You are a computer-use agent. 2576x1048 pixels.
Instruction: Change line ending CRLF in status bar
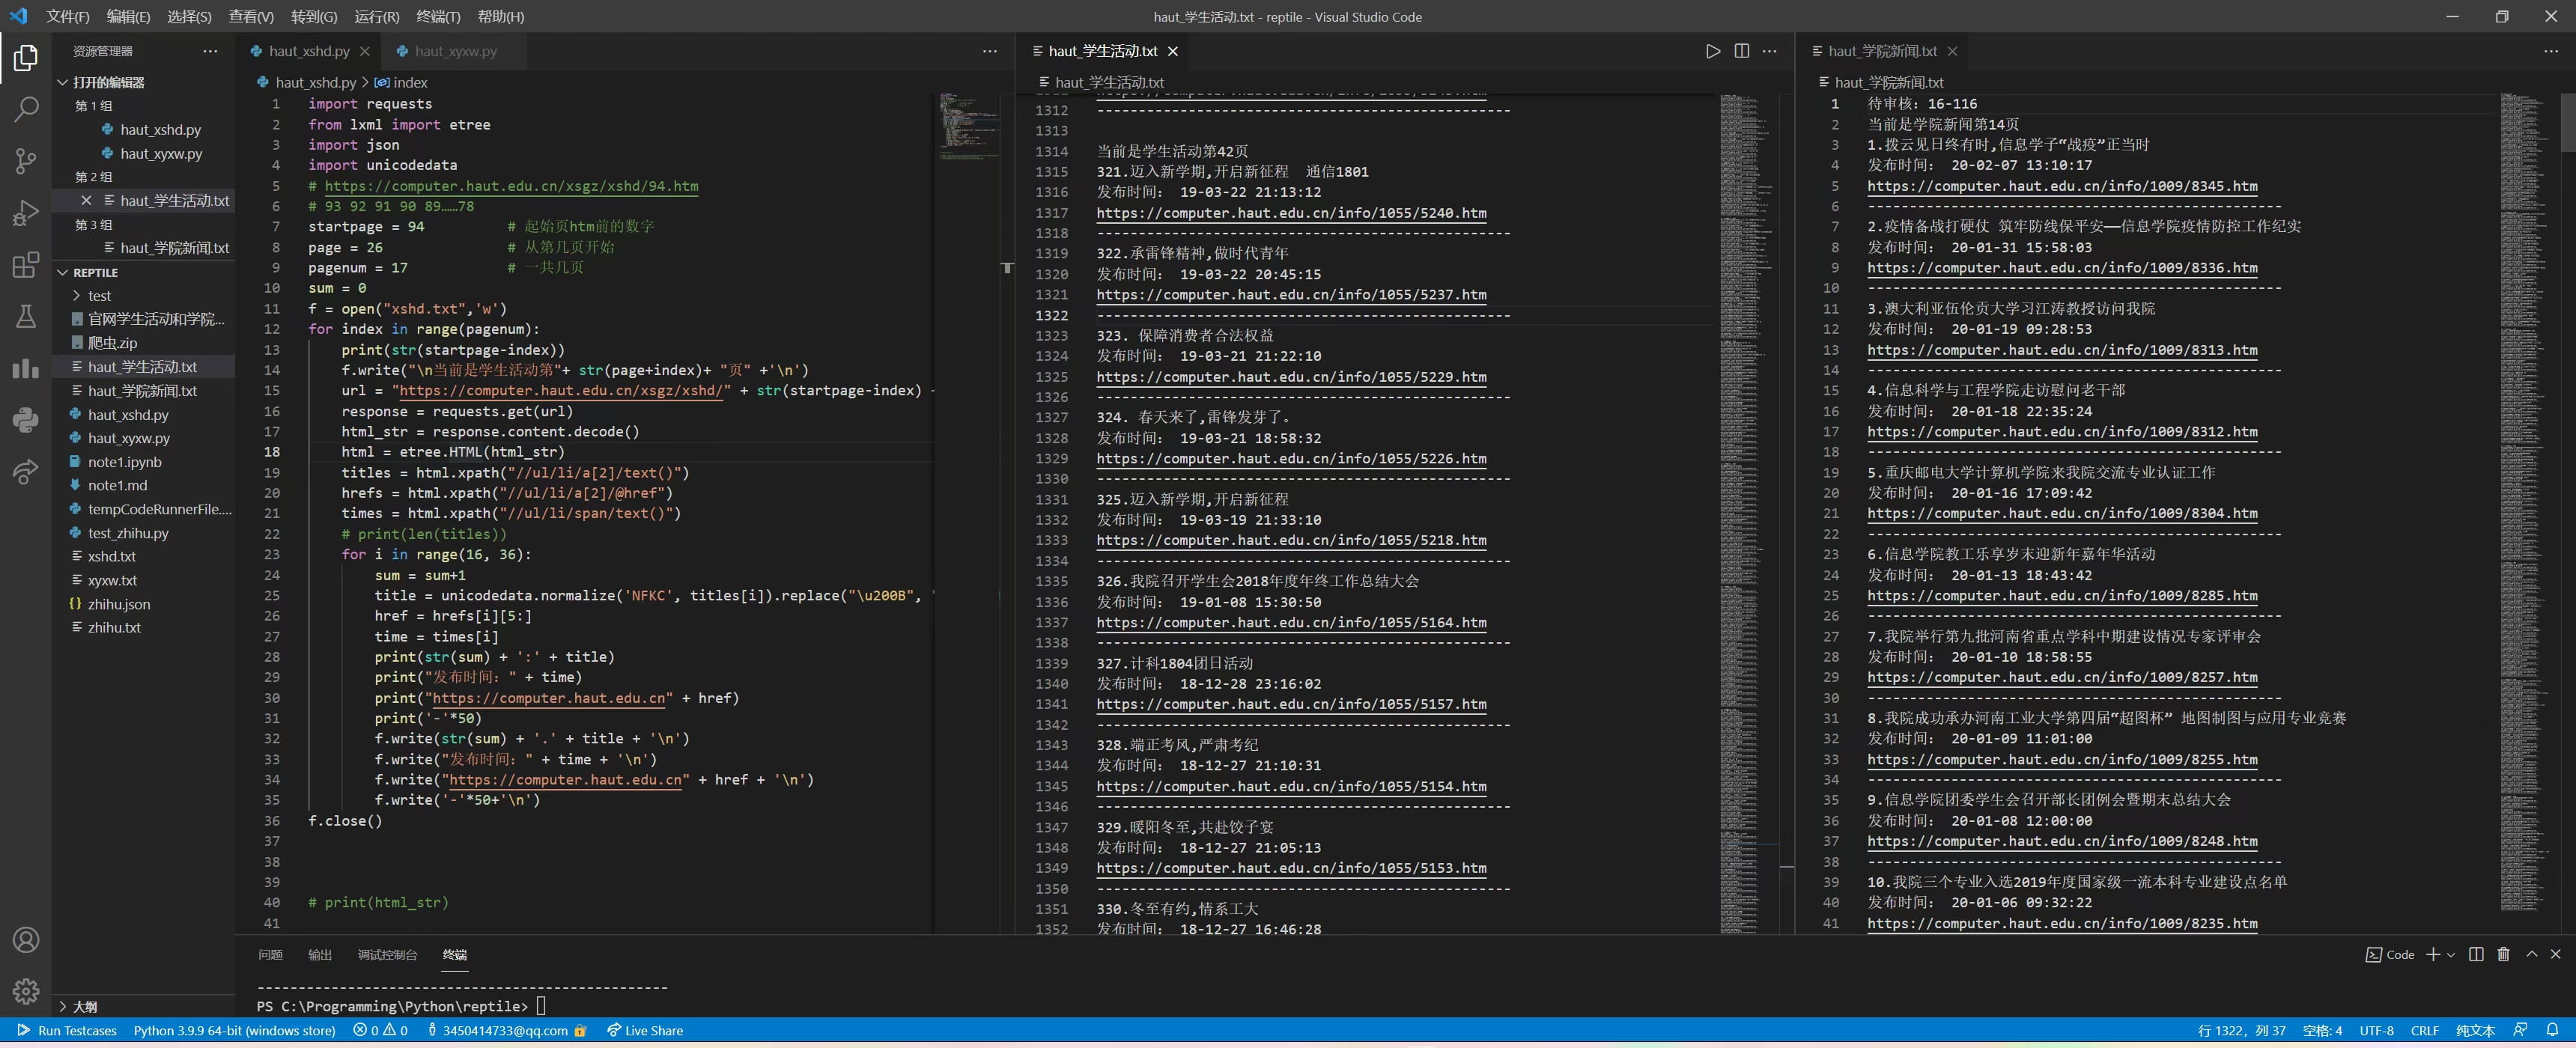click(x=2424, y=1030)
